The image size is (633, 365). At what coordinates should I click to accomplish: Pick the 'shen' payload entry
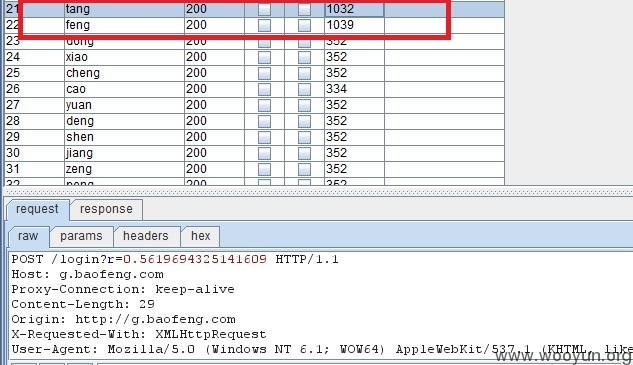point(124,137)
